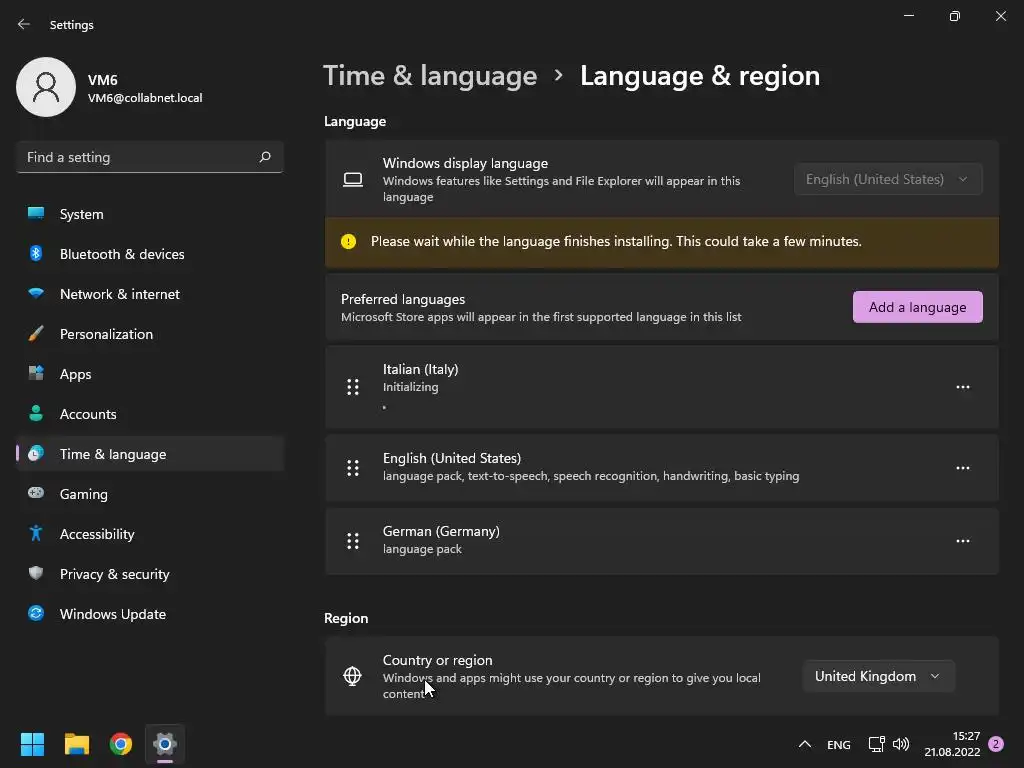Image resolution: width=1024 pixels, height=768 pixels.
Task: Select the German (Germany) language row
Action: click(x=662, y=541)
